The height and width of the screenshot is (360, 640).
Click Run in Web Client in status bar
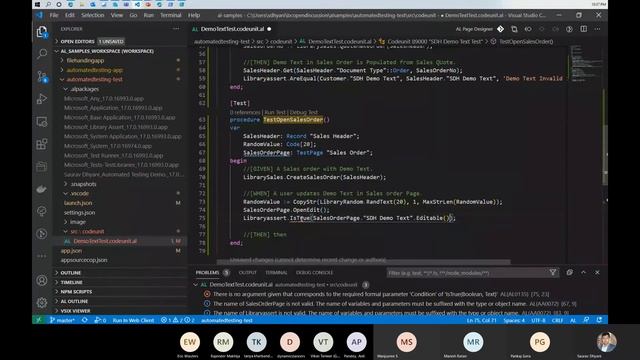coord(133,320)
